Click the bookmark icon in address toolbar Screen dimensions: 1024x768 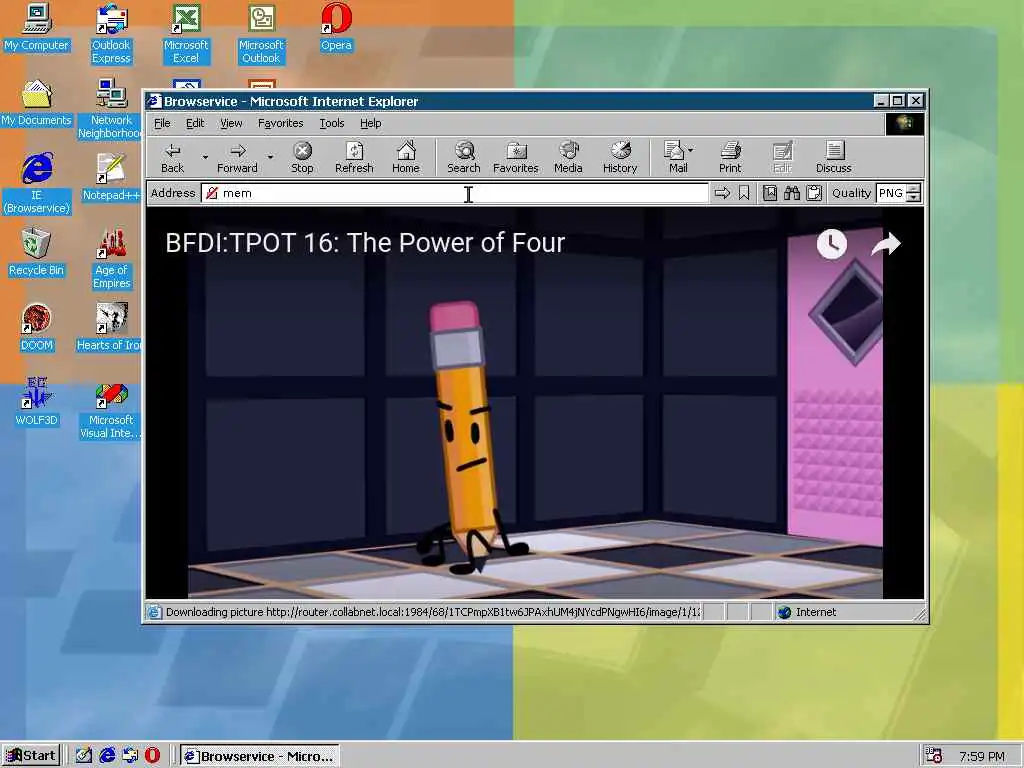[744, 193]
